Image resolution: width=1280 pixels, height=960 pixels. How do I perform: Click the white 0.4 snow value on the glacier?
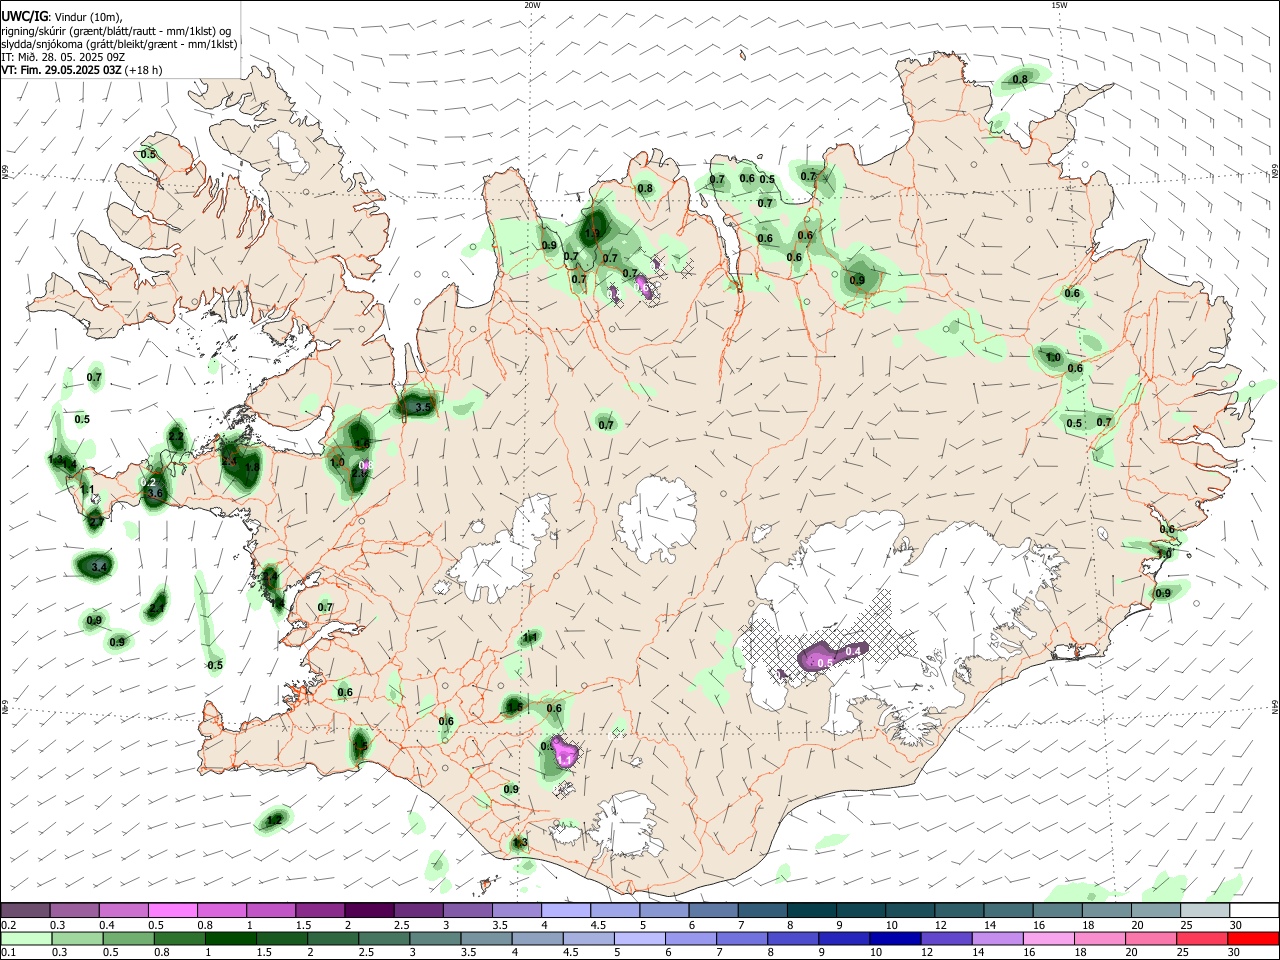click(x=853, y=651)
